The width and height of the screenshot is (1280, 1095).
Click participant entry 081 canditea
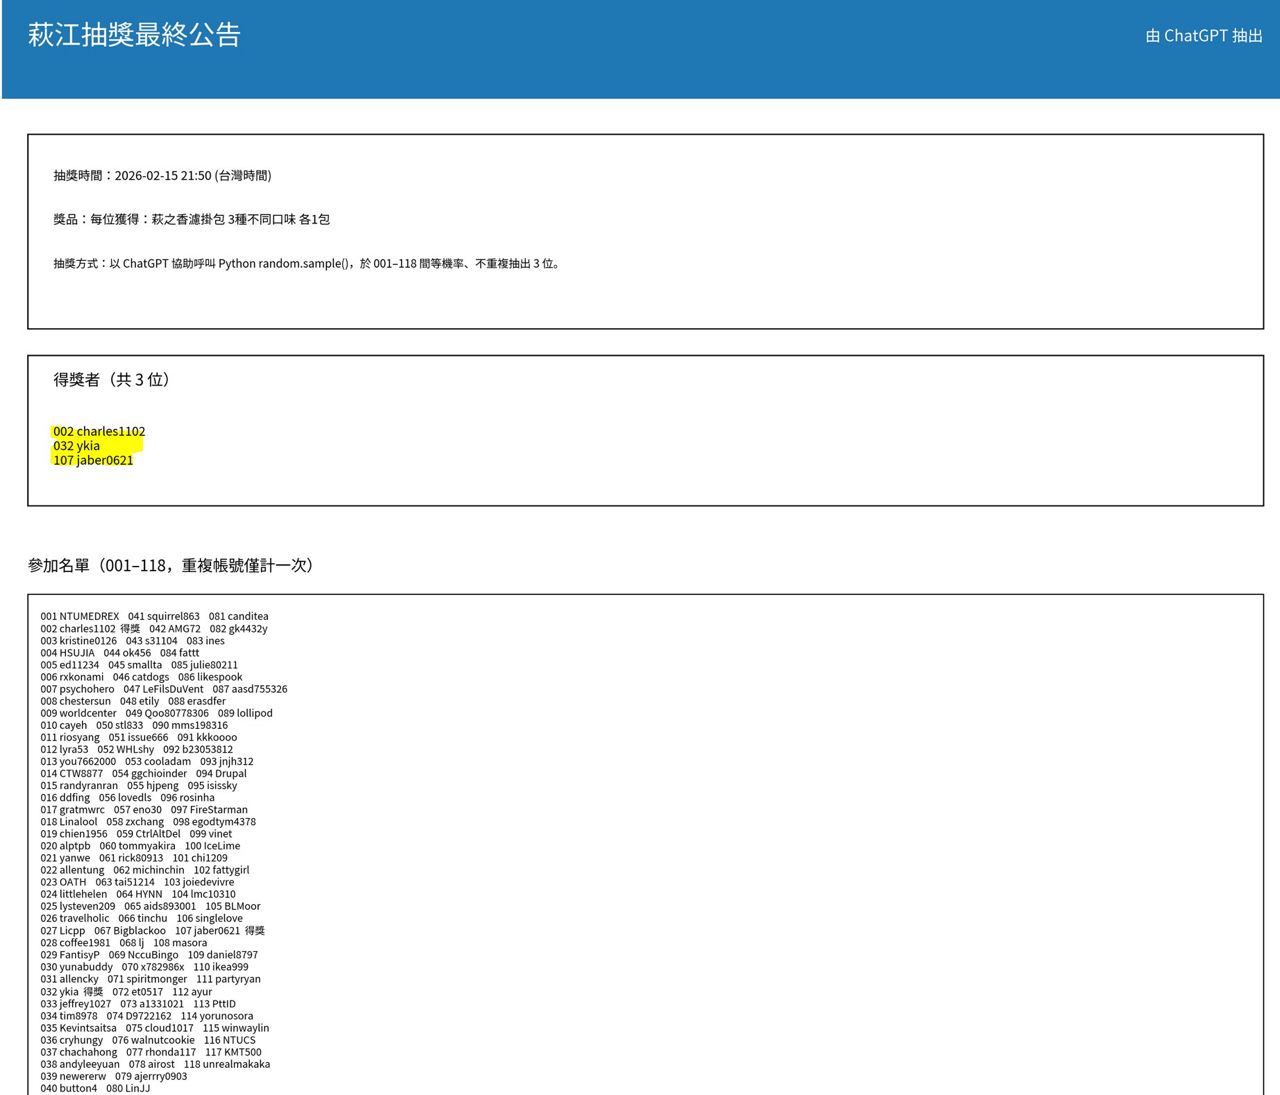click(x=238, y=617)
